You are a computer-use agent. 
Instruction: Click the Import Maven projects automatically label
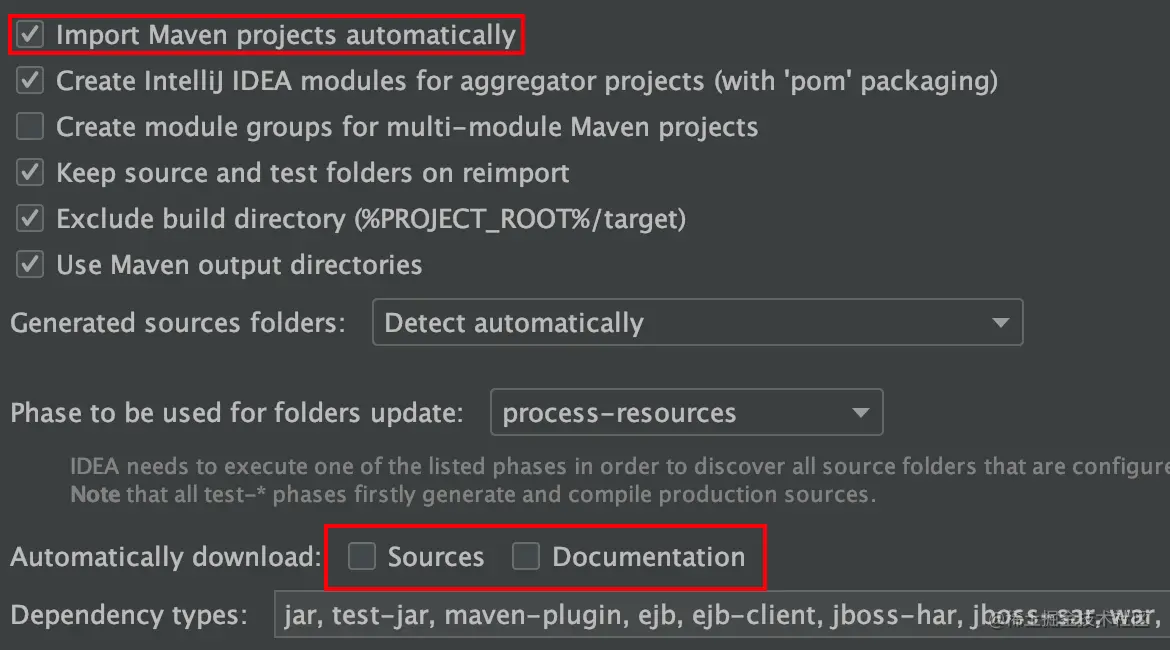click(x=285, y=35)
